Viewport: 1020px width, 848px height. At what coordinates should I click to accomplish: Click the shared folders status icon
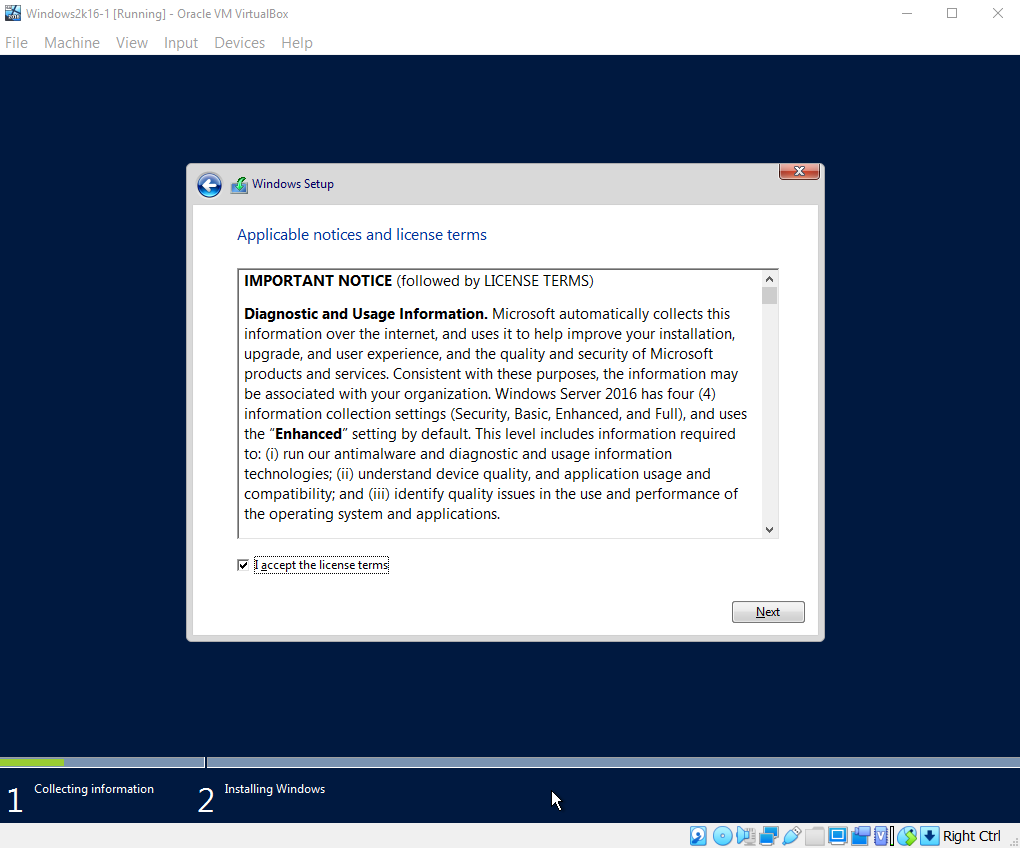(814, 836)
